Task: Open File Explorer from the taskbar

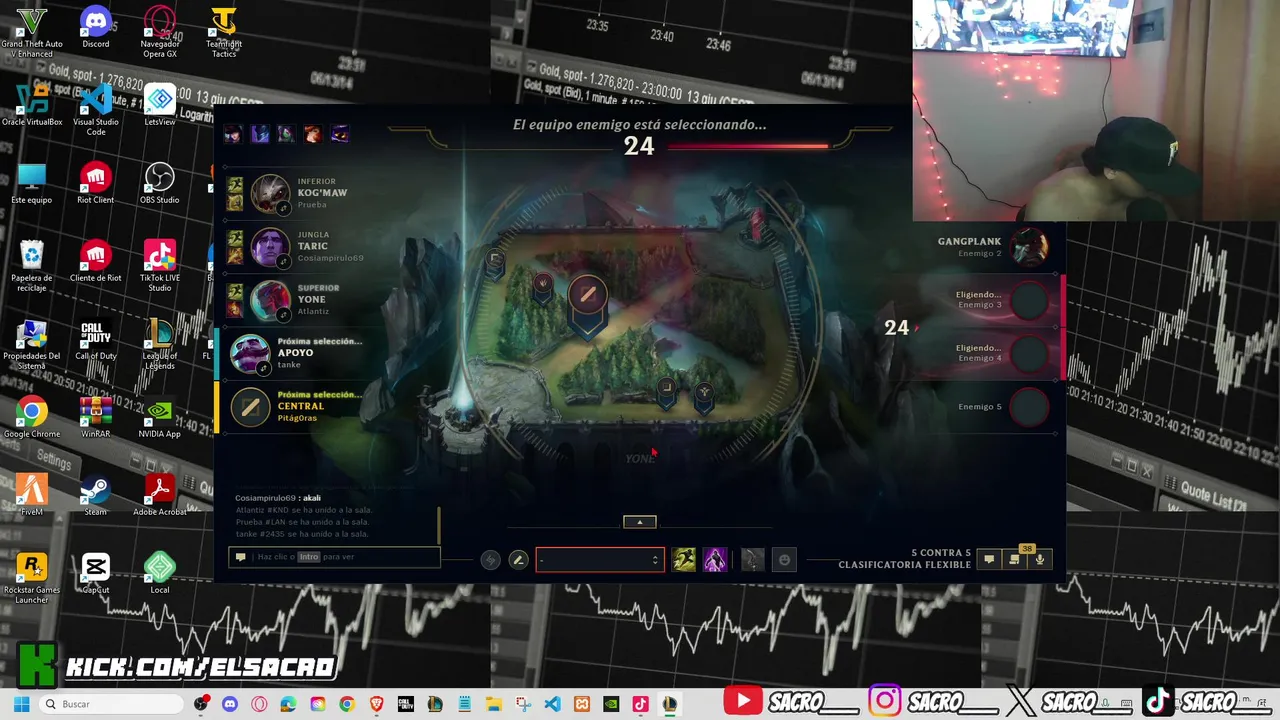Action: coord(493,704)
